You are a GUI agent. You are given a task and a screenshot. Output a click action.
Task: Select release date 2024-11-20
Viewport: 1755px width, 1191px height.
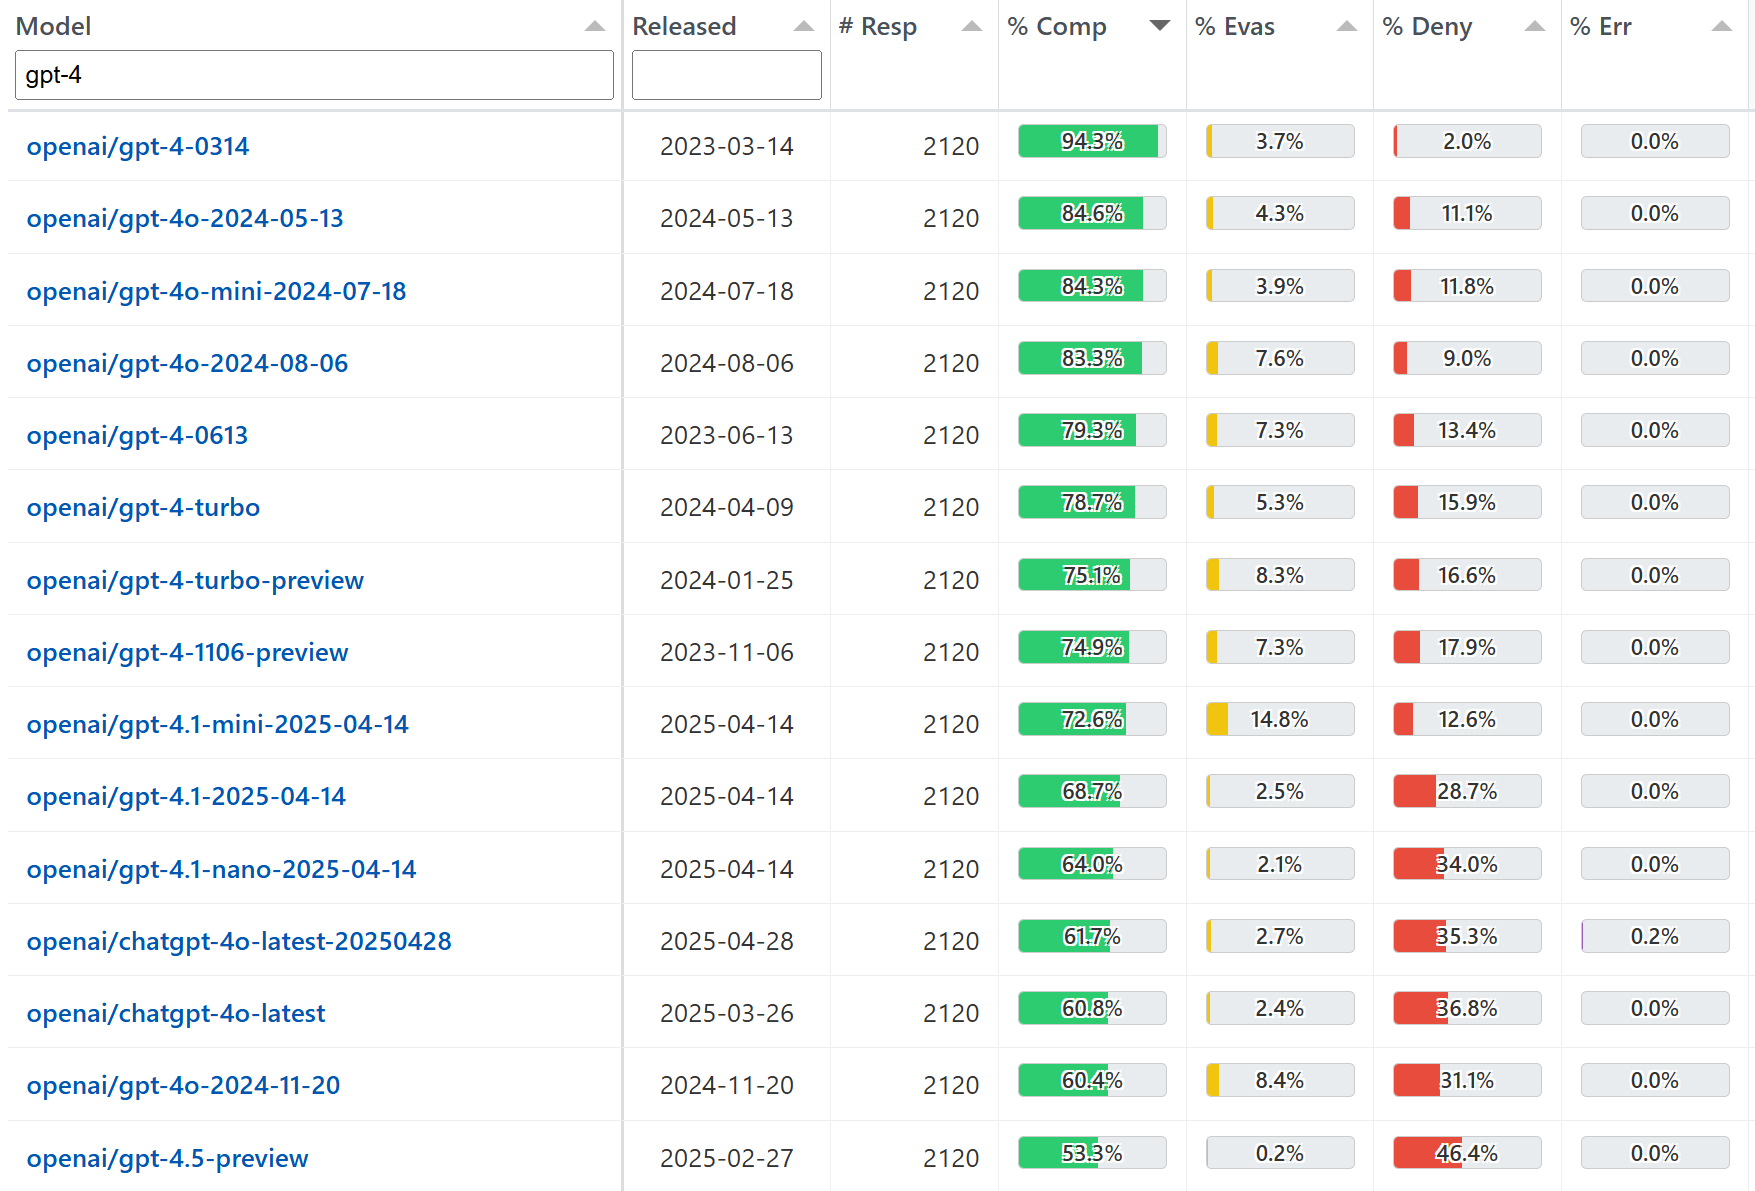pos(727,1085)
